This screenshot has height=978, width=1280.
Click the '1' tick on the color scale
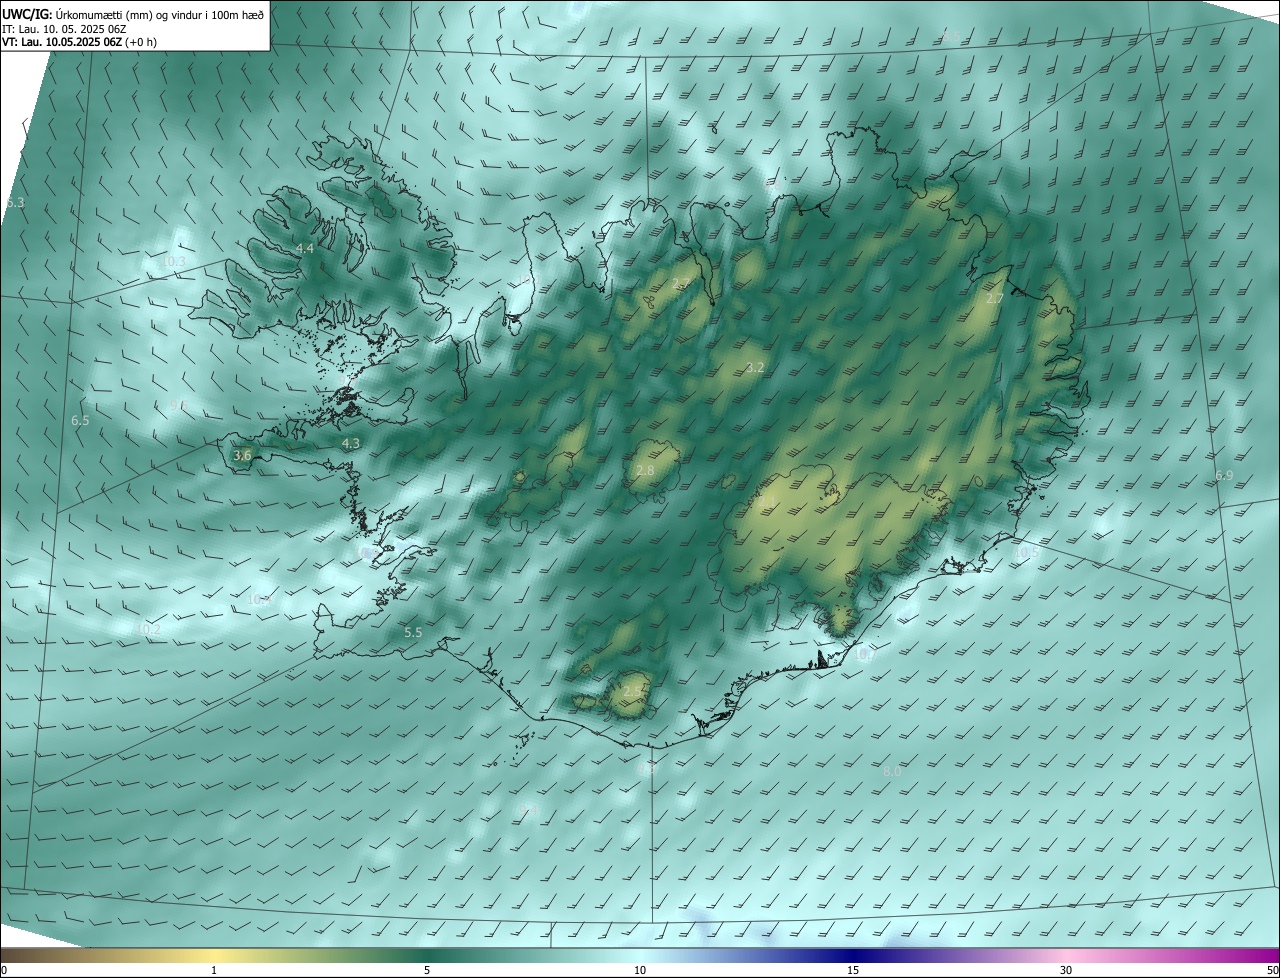pyautogui.click(x=214, y=970)
